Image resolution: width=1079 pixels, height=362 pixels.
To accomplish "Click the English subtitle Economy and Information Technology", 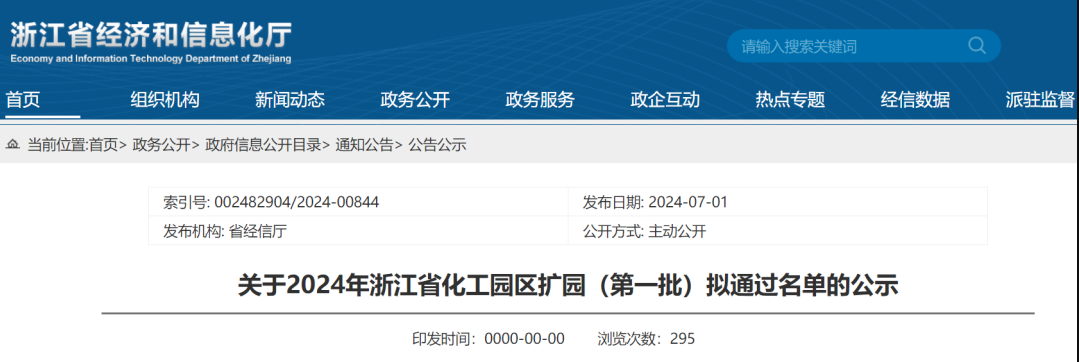I will click(151, 59).
